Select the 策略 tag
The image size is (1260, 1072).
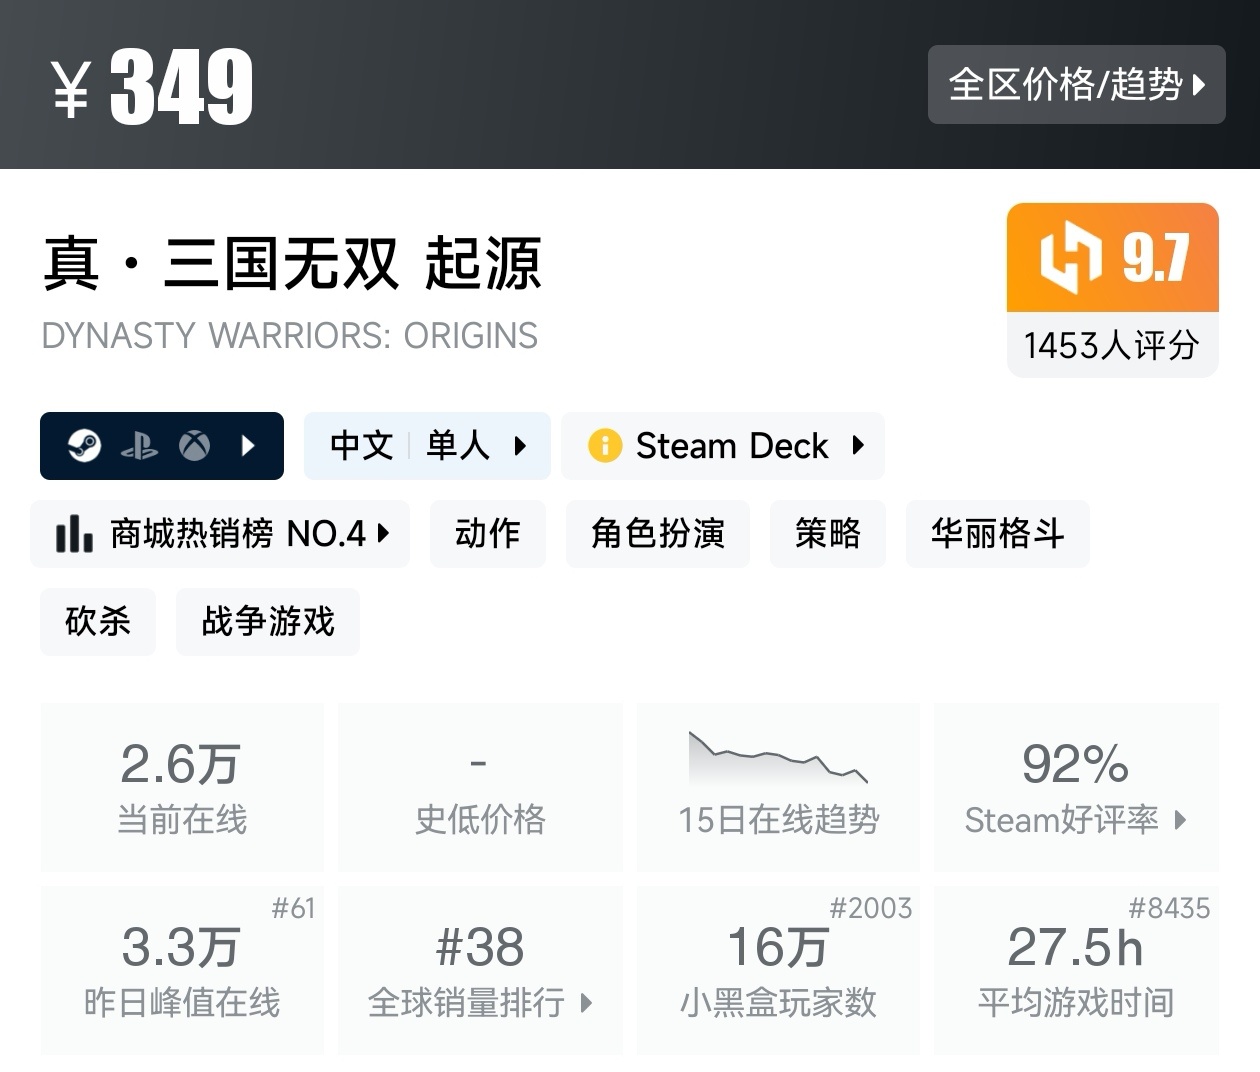[827, 534]
